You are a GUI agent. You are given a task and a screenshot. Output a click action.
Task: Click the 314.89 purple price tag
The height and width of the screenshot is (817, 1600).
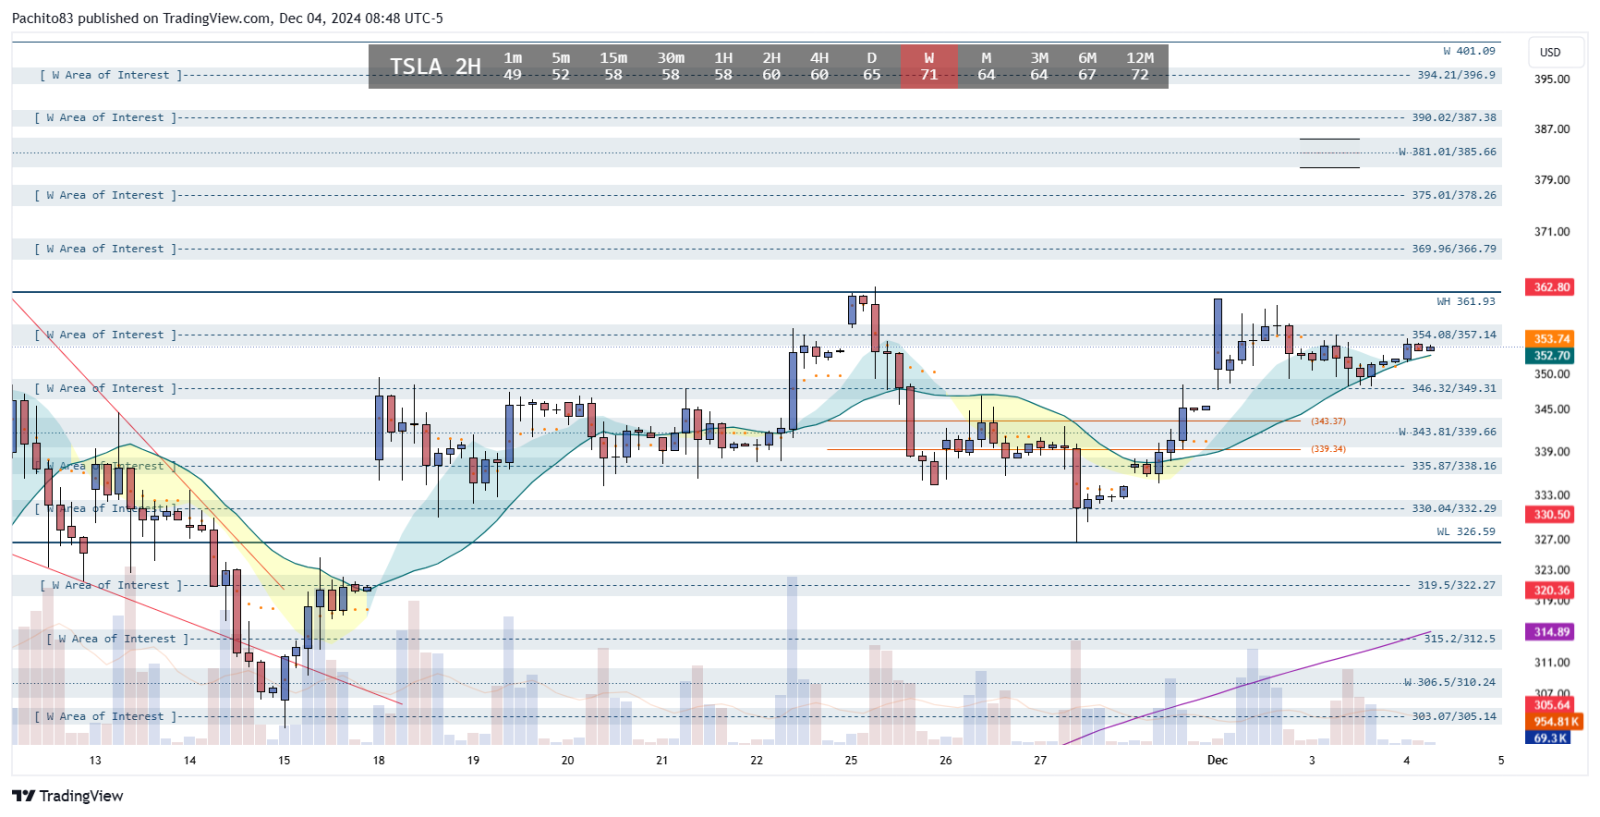point(1551,632)
